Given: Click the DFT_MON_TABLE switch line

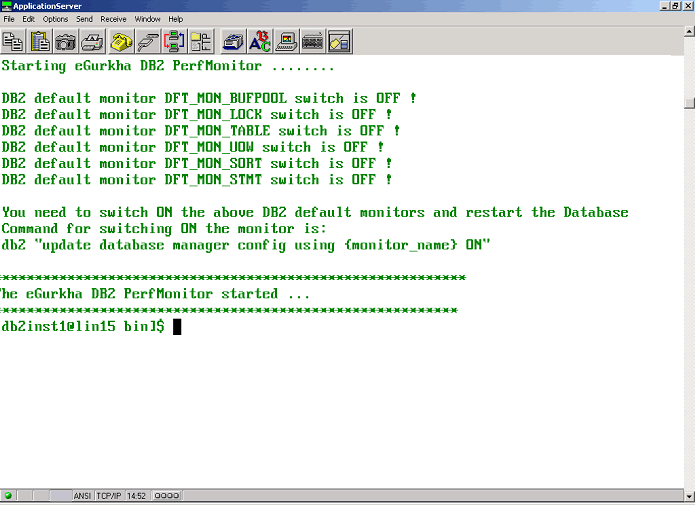Looking at the screenshot, I should click(200, 131).
